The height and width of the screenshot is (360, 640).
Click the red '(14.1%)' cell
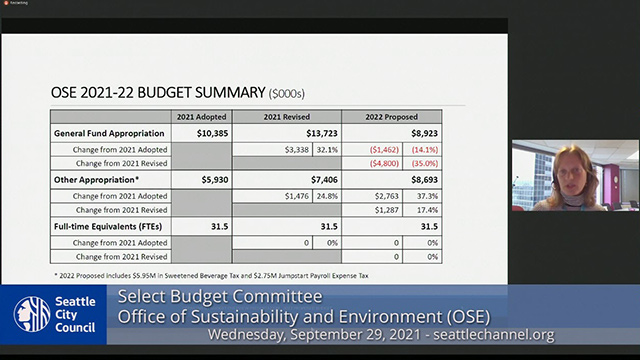pos(422,149)
